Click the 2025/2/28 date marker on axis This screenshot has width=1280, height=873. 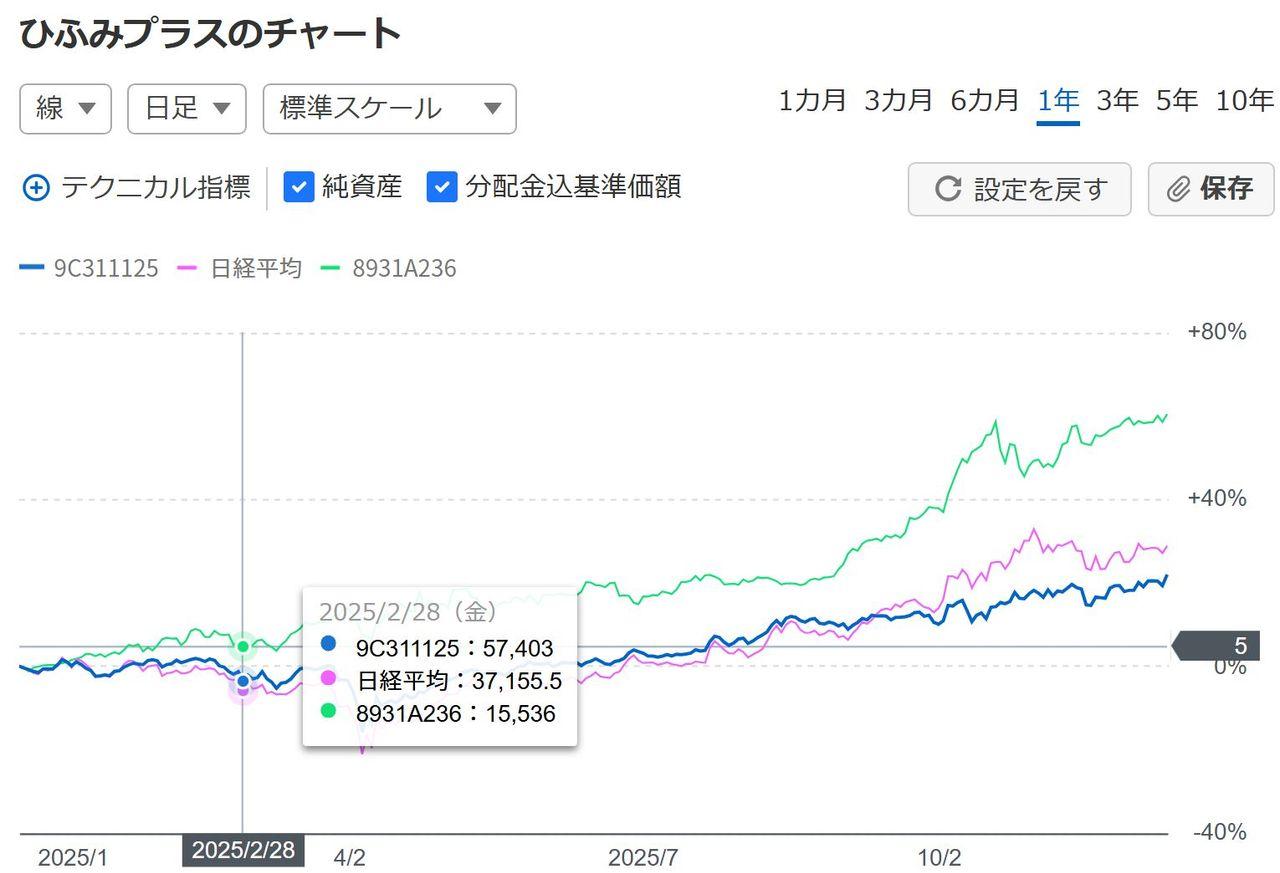pyautogui.click(x=243, y=851)
